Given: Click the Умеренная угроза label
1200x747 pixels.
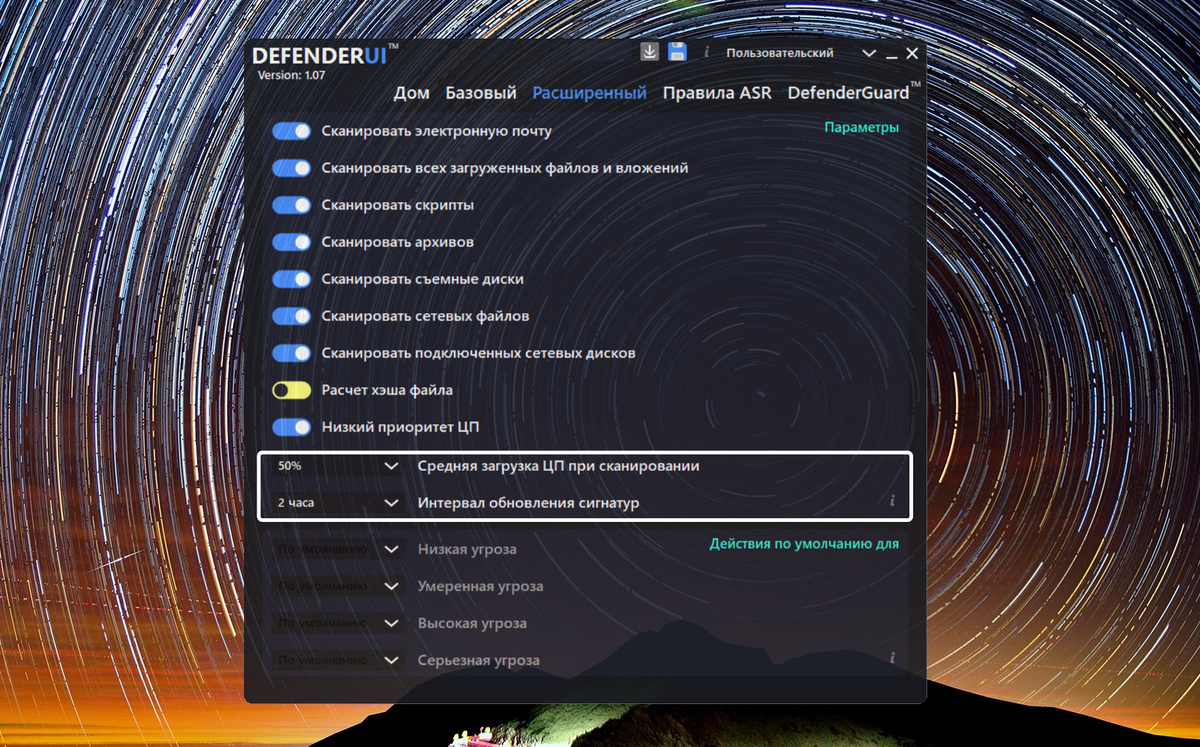Looking at the screenshot, I should (x=480, y=586).
